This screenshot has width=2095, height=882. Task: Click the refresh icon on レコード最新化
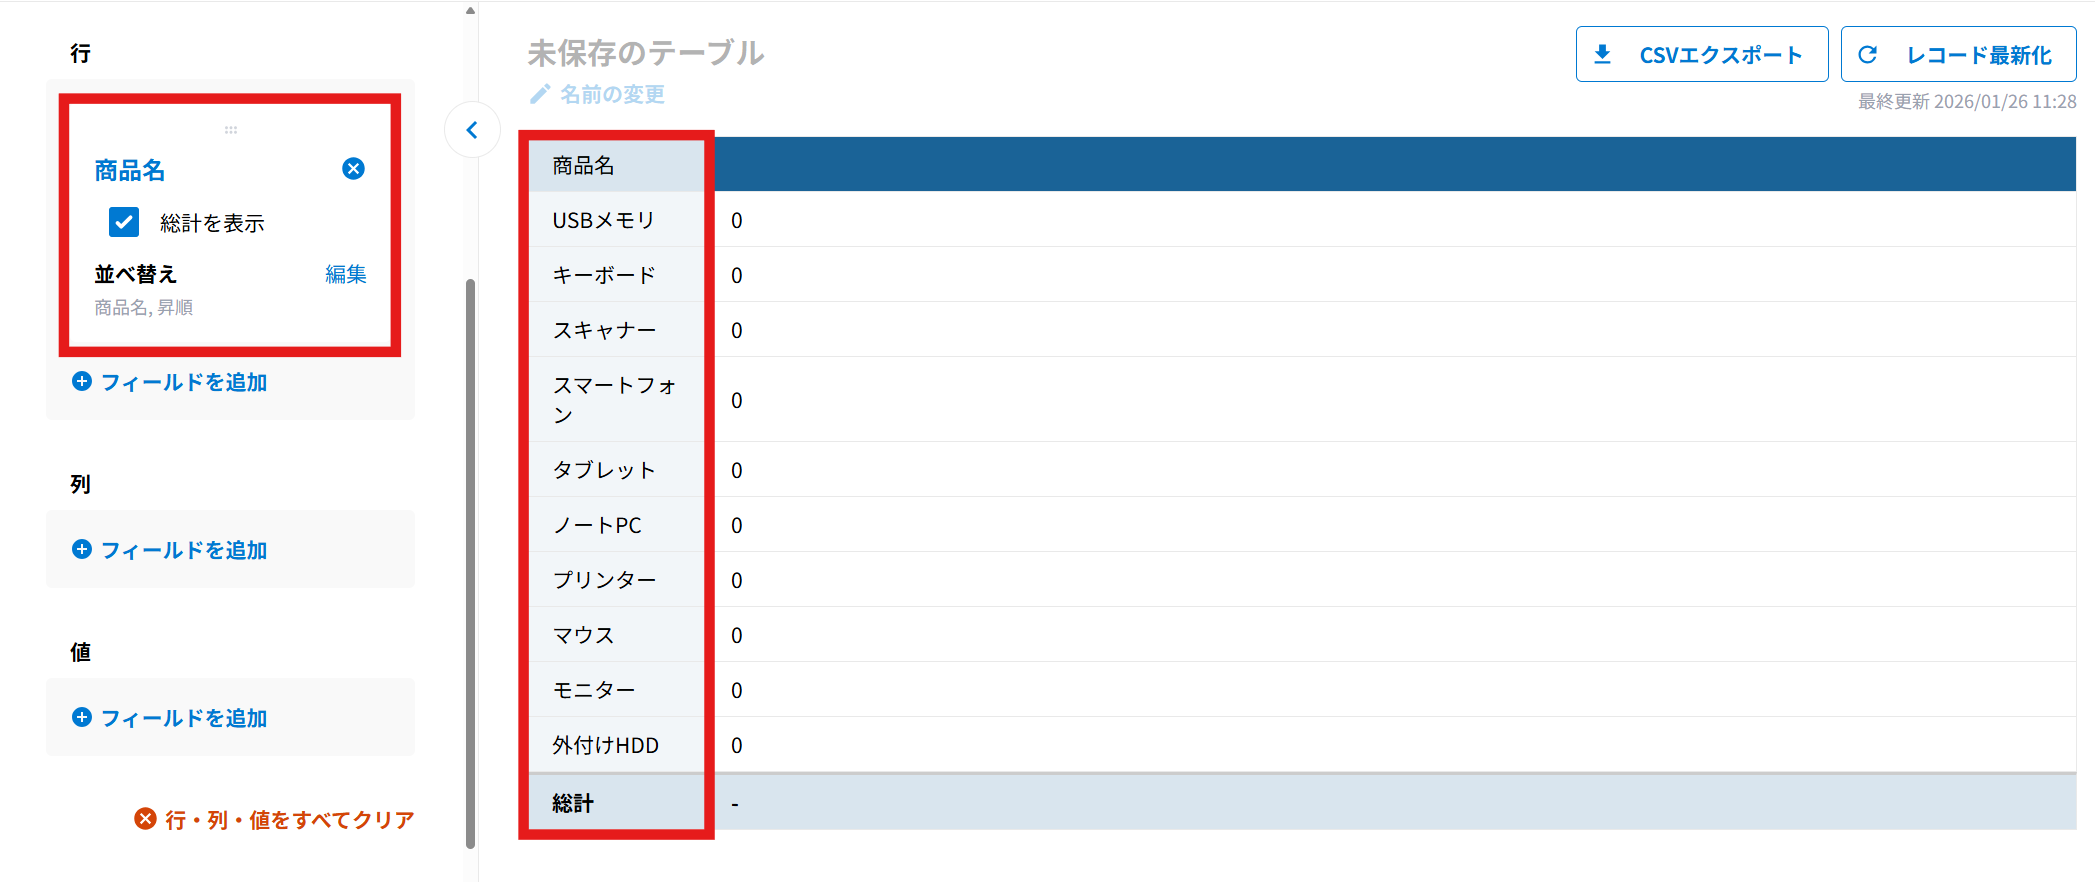pyautogui.click(x=1867, y=55)
